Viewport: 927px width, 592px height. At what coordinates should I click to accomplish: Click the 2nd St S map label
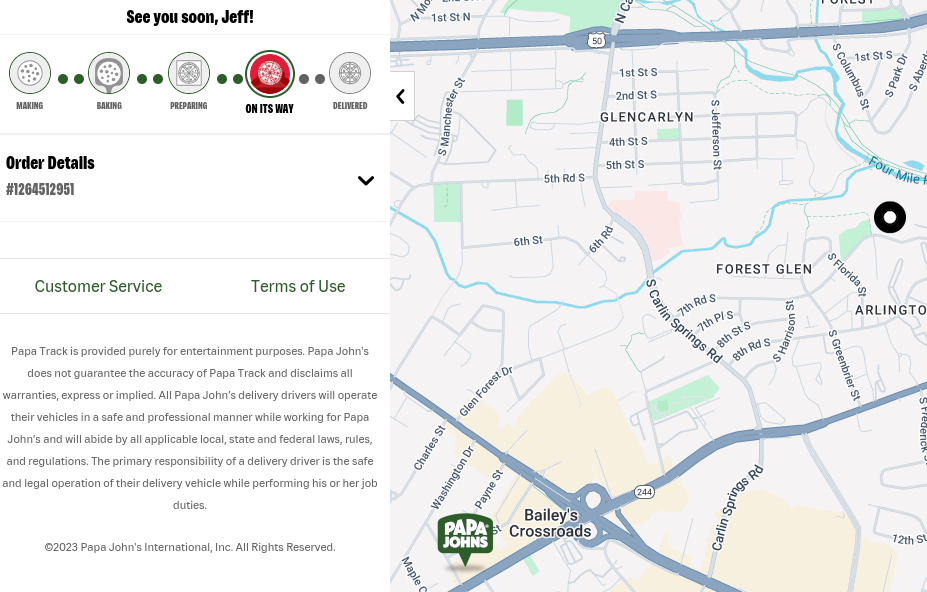click(636, 95)
